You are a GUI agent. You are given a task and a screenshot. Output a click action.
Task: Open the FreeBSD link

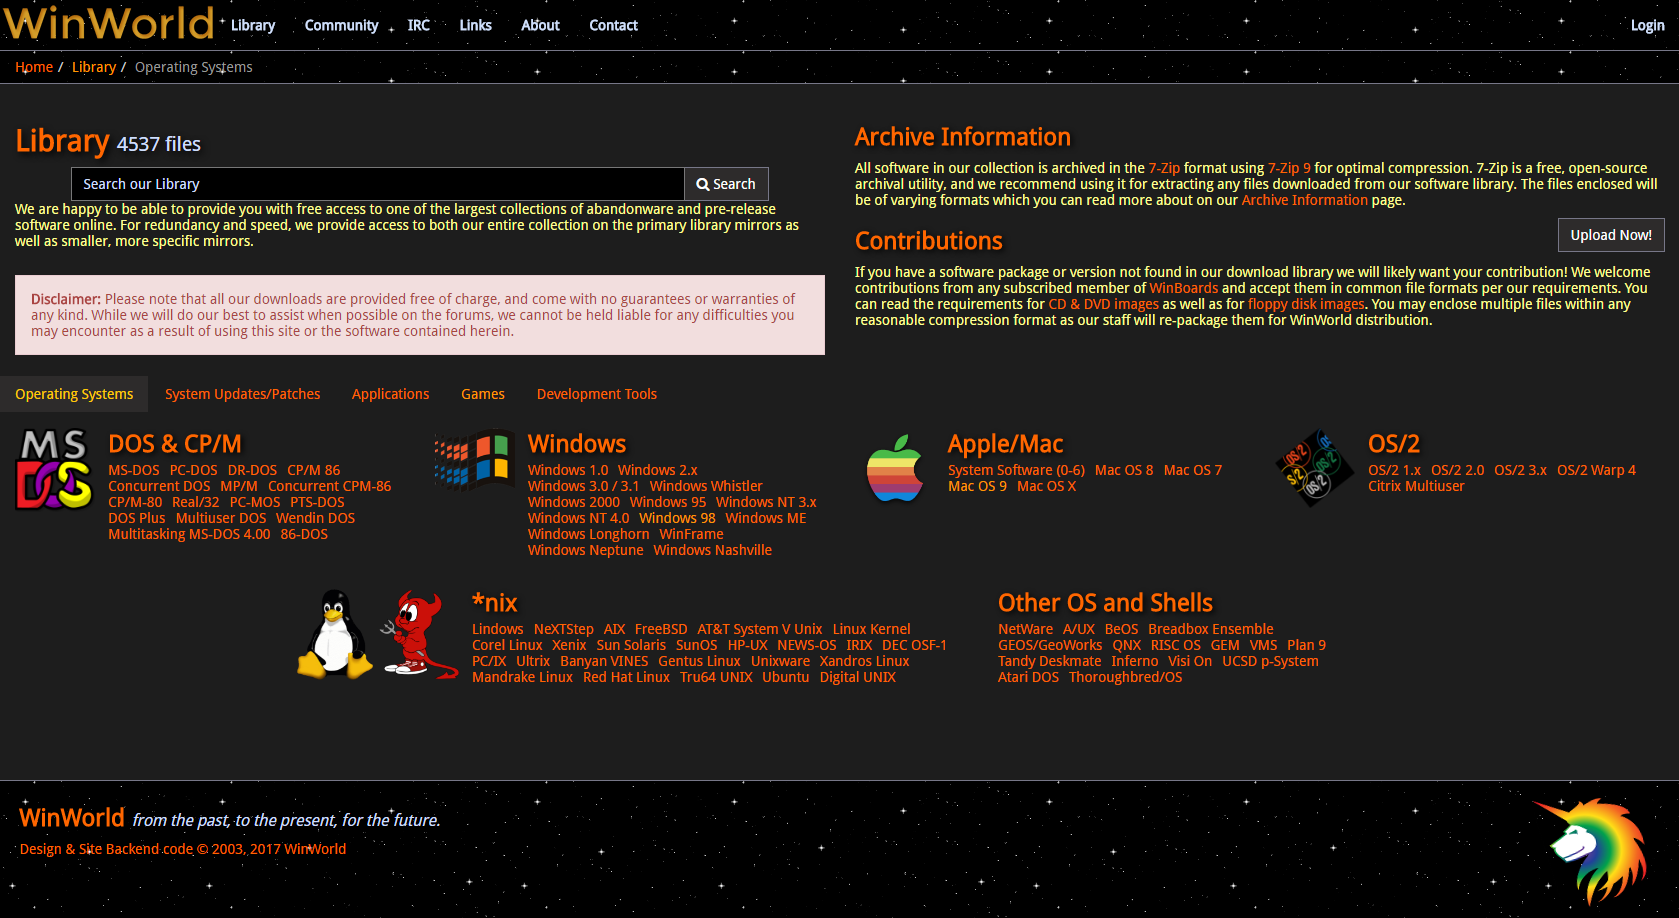coord(660,629)
